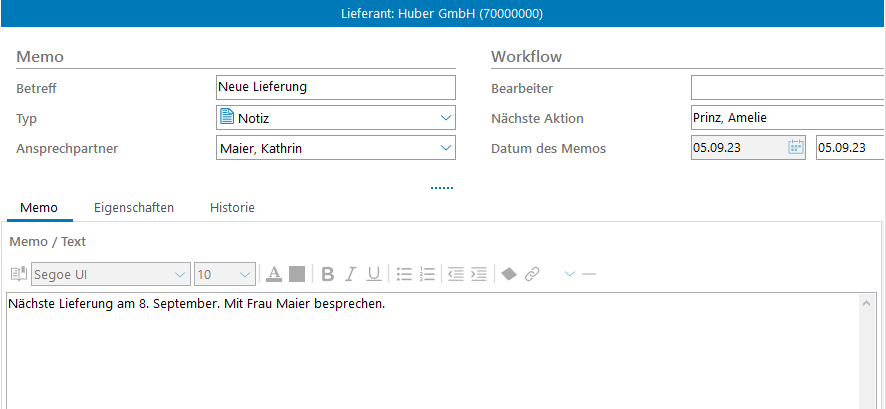
Task: Toggle bold formatting in the memo toolbar
Action: [x=327, y=274]
